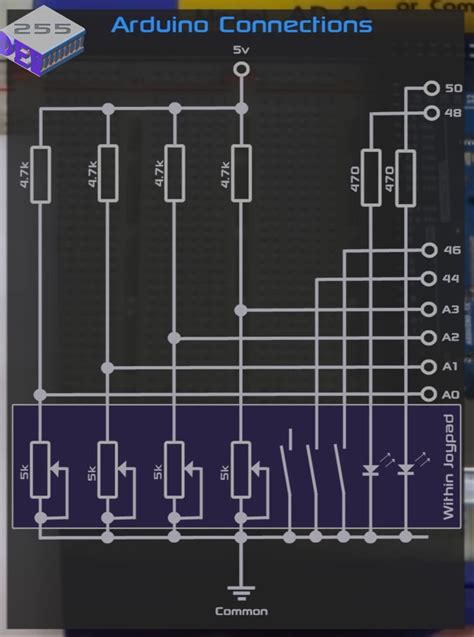474x637 pixels.
Task: Open the 255 DEI cube logo
Action: coord(42,41)
